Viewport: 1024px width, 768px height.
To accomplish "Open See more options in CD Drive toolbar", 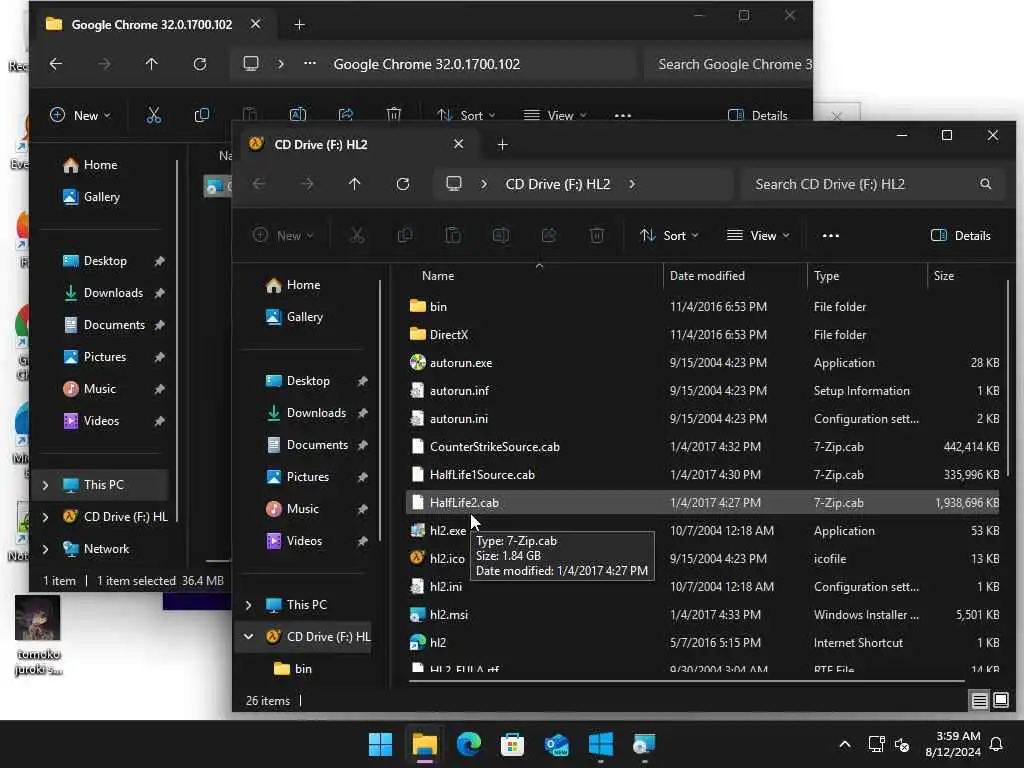I will click(x=831, y=236).
